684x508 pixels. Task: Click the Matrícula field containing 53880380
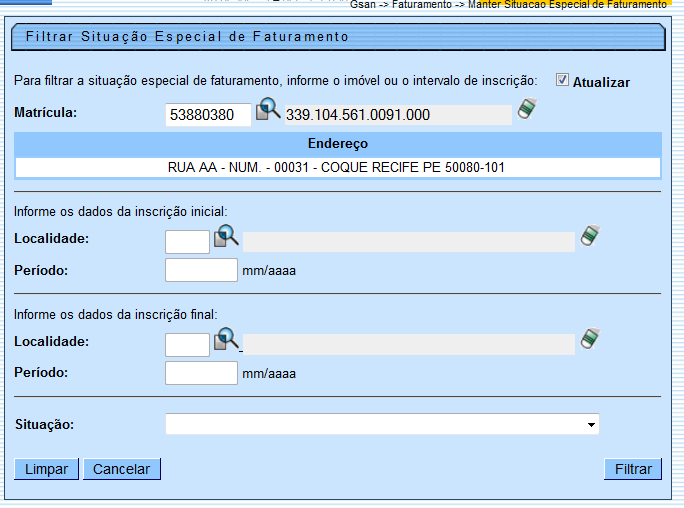click(208, 114)
